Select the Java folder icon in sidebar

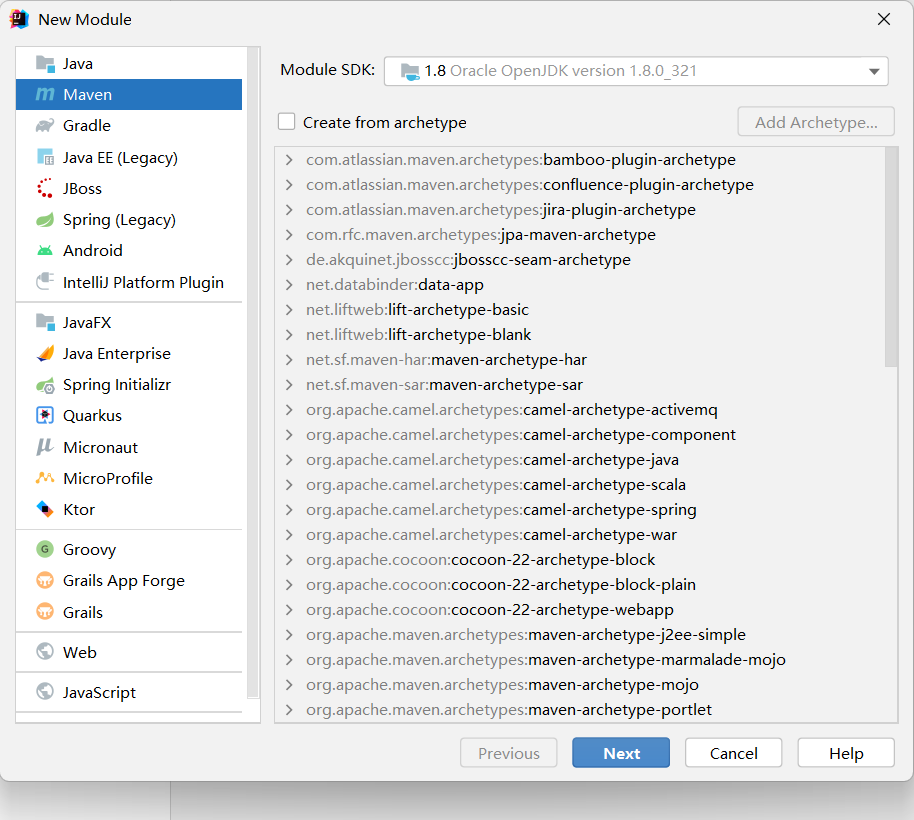[x=45, y=64]
